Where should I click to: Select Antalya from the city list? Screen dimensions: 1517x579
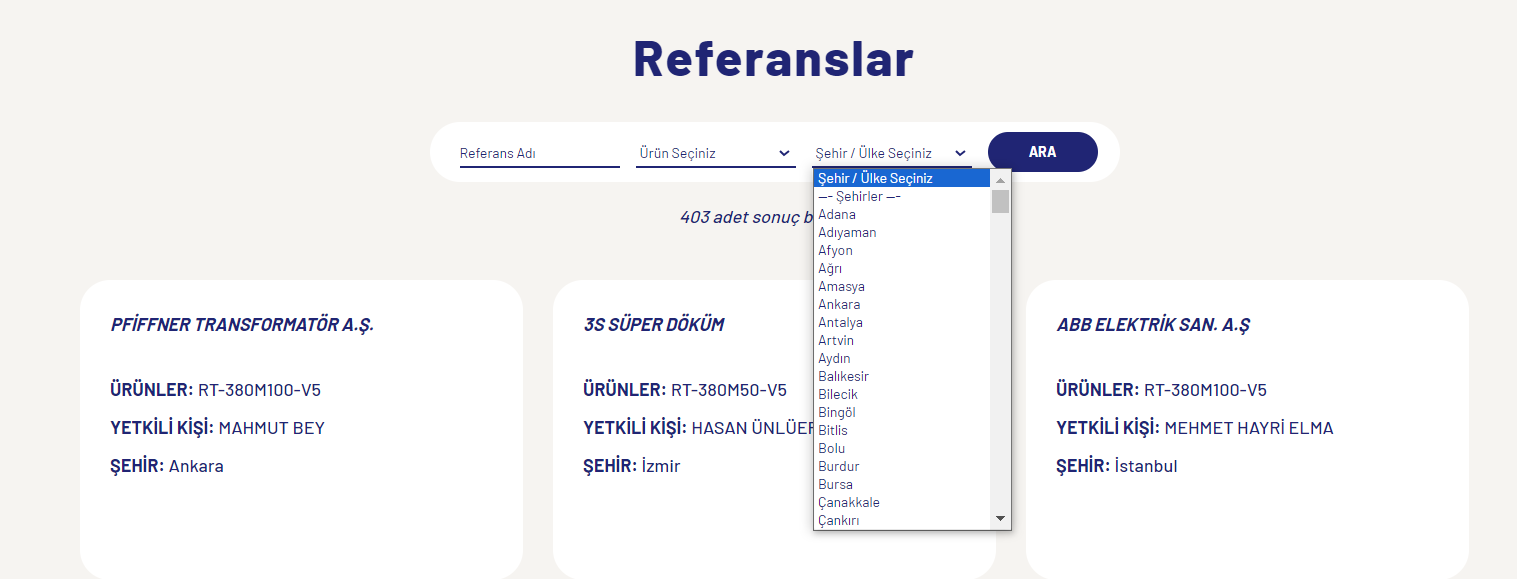902,322
